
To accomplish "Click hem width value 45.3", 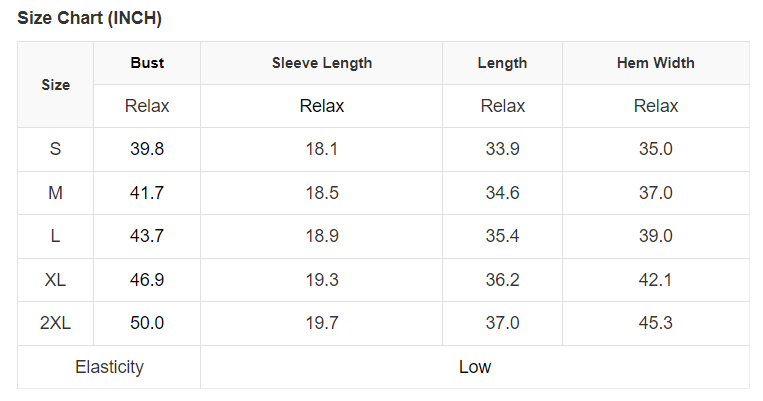I will click(655, 323).
